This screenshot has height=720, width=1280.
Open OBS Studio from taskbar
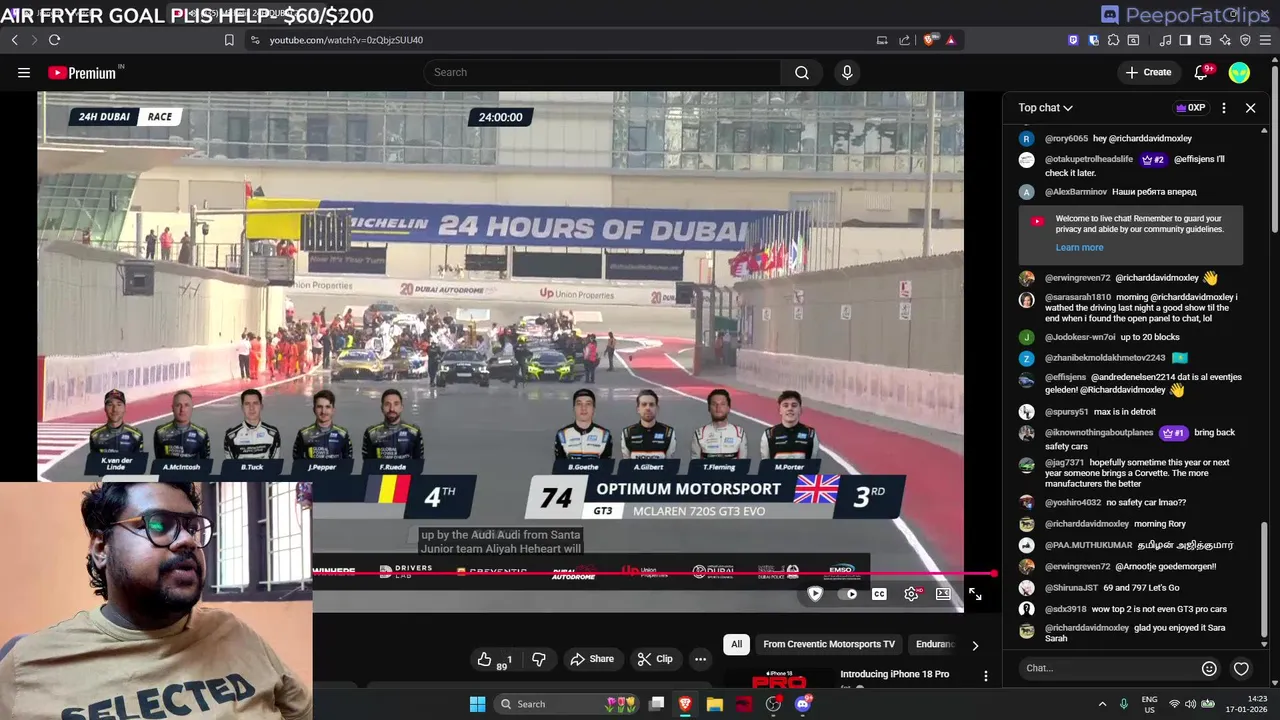tap(773, 704)
